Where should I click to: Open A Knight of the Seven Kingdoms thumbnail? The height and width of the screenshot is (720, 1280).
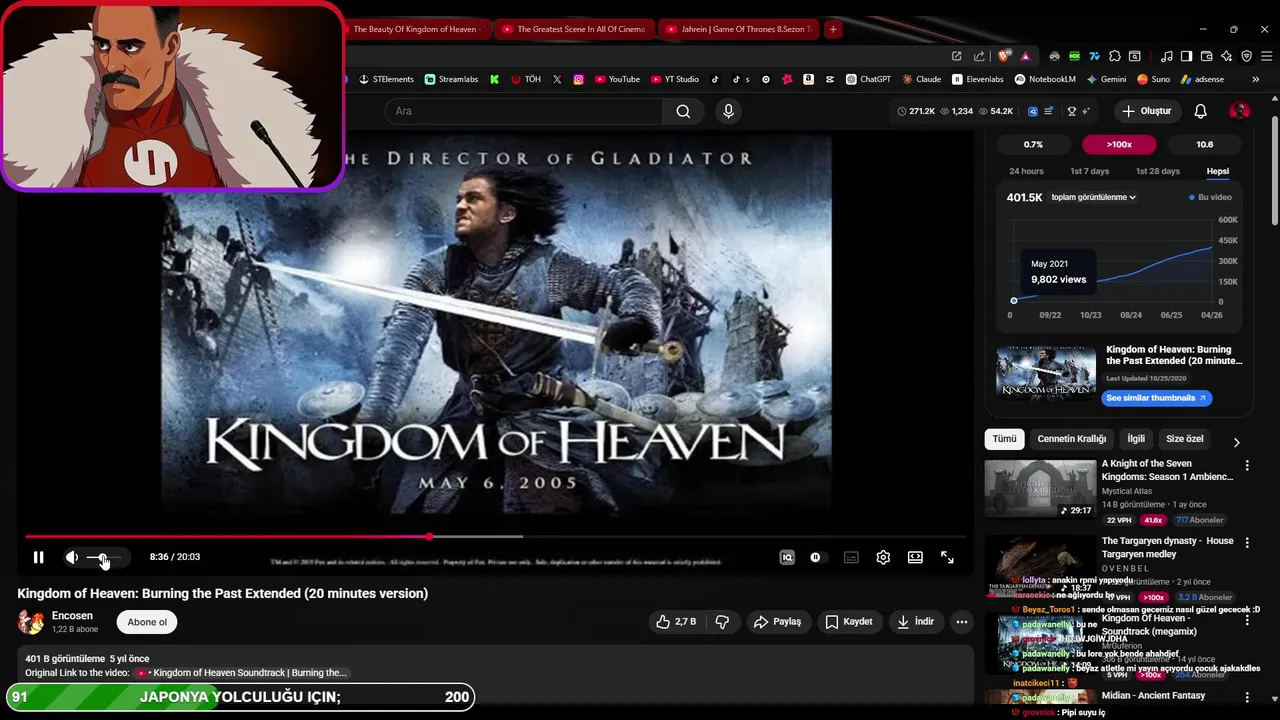1040,489
